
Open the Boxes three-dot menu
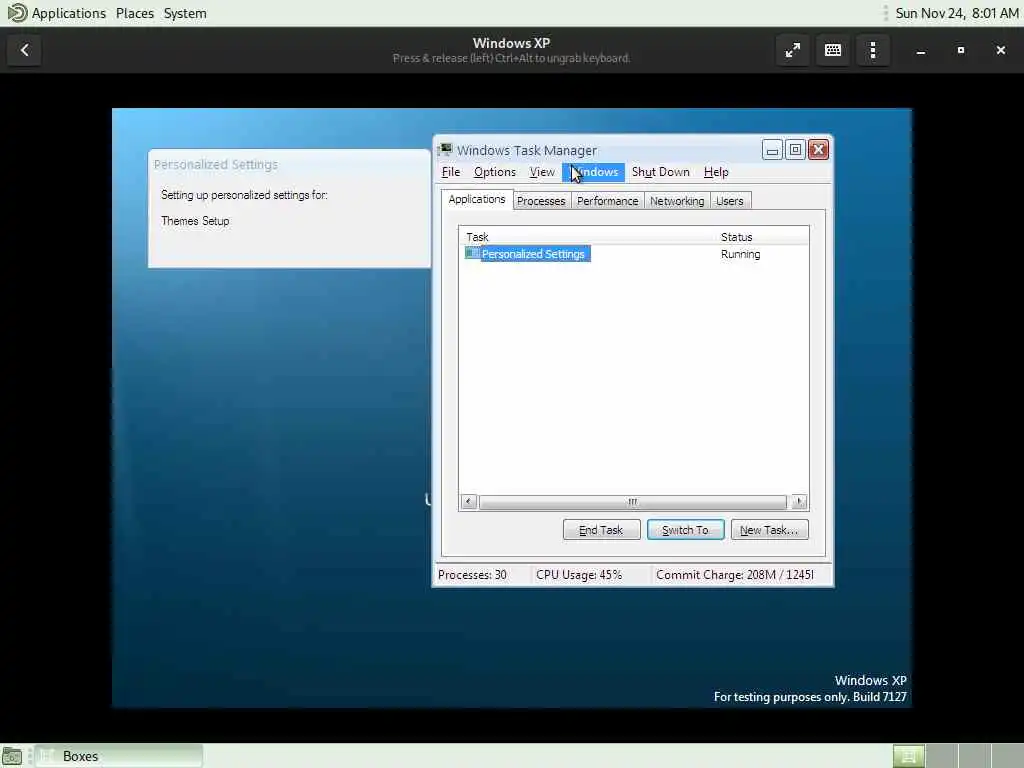(x=872, y=50)
